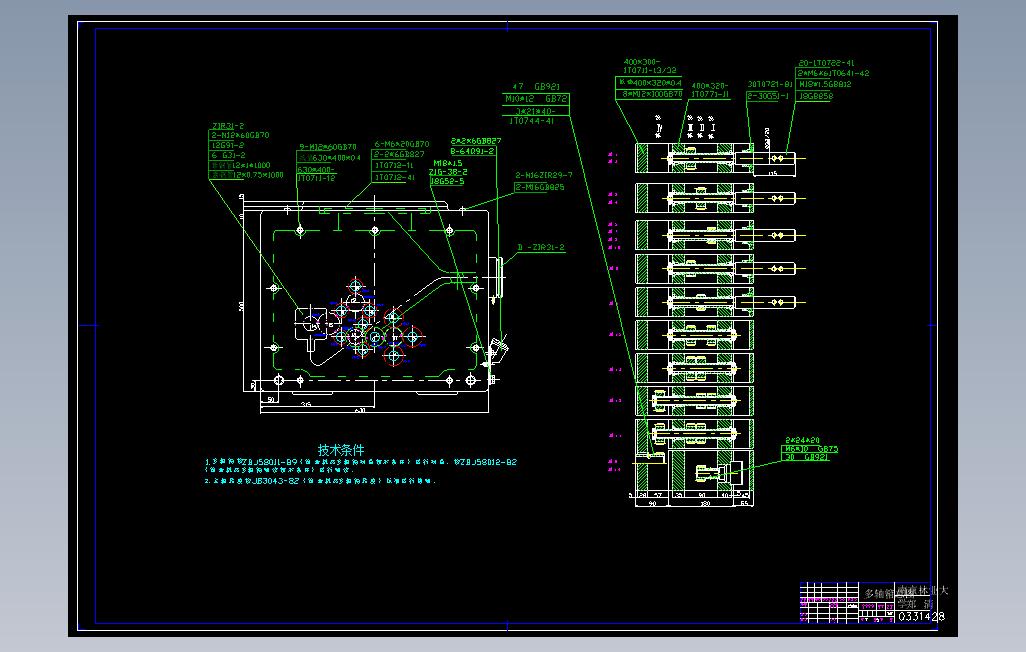Click the 2-M16ZJR29-7 callout label

coord(544,175)
